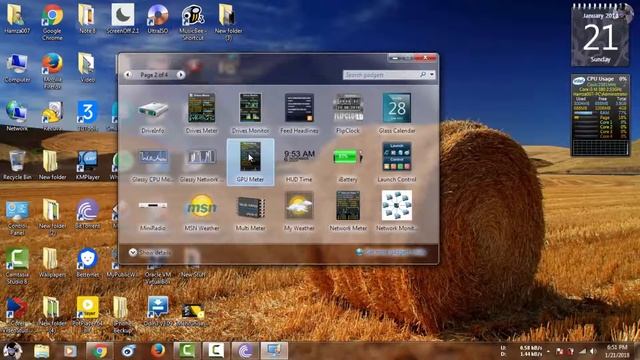The image size is (640, 360).
Task: Select the Glass Calendar gadget
Action: coord(397,113)
